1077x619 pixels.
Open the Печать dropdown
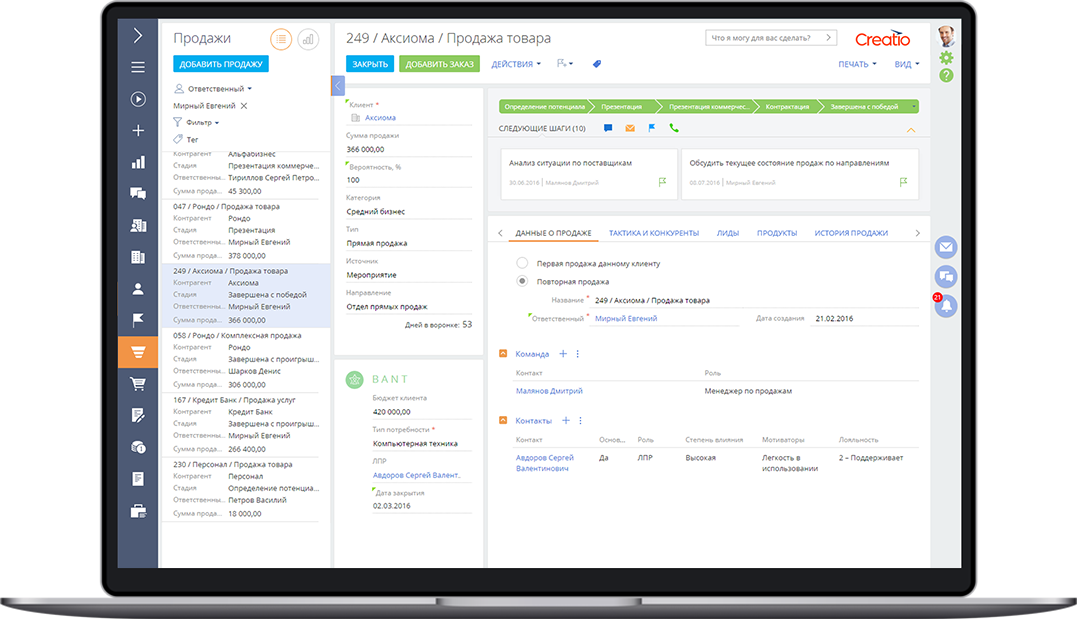coord(857,64)
